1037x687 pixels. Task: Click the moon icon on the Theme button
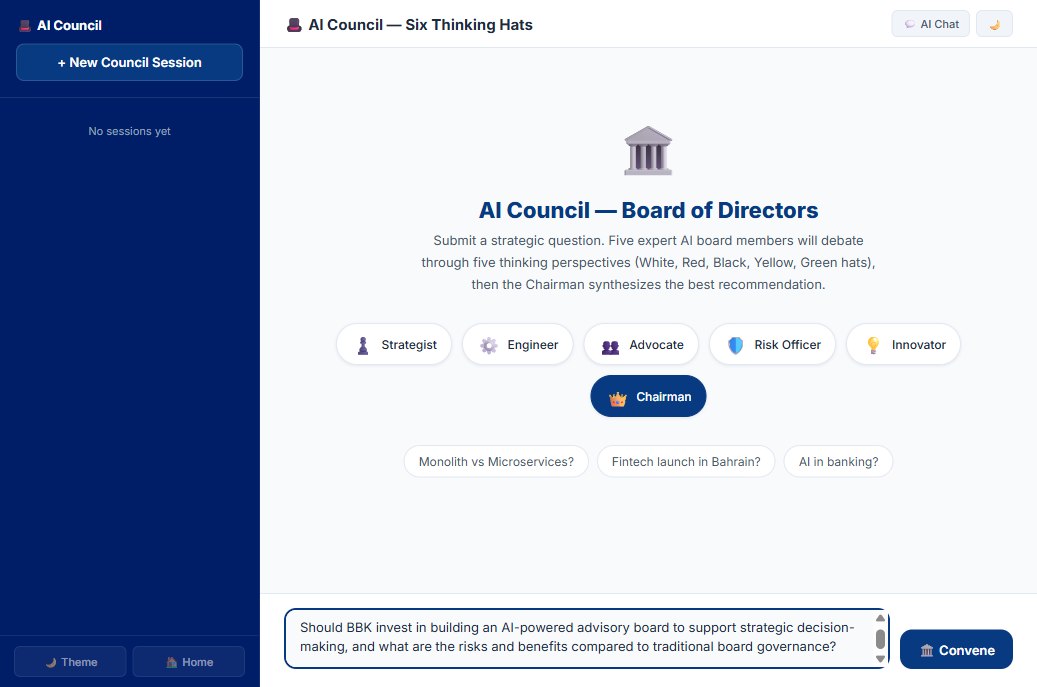point(51,663)
